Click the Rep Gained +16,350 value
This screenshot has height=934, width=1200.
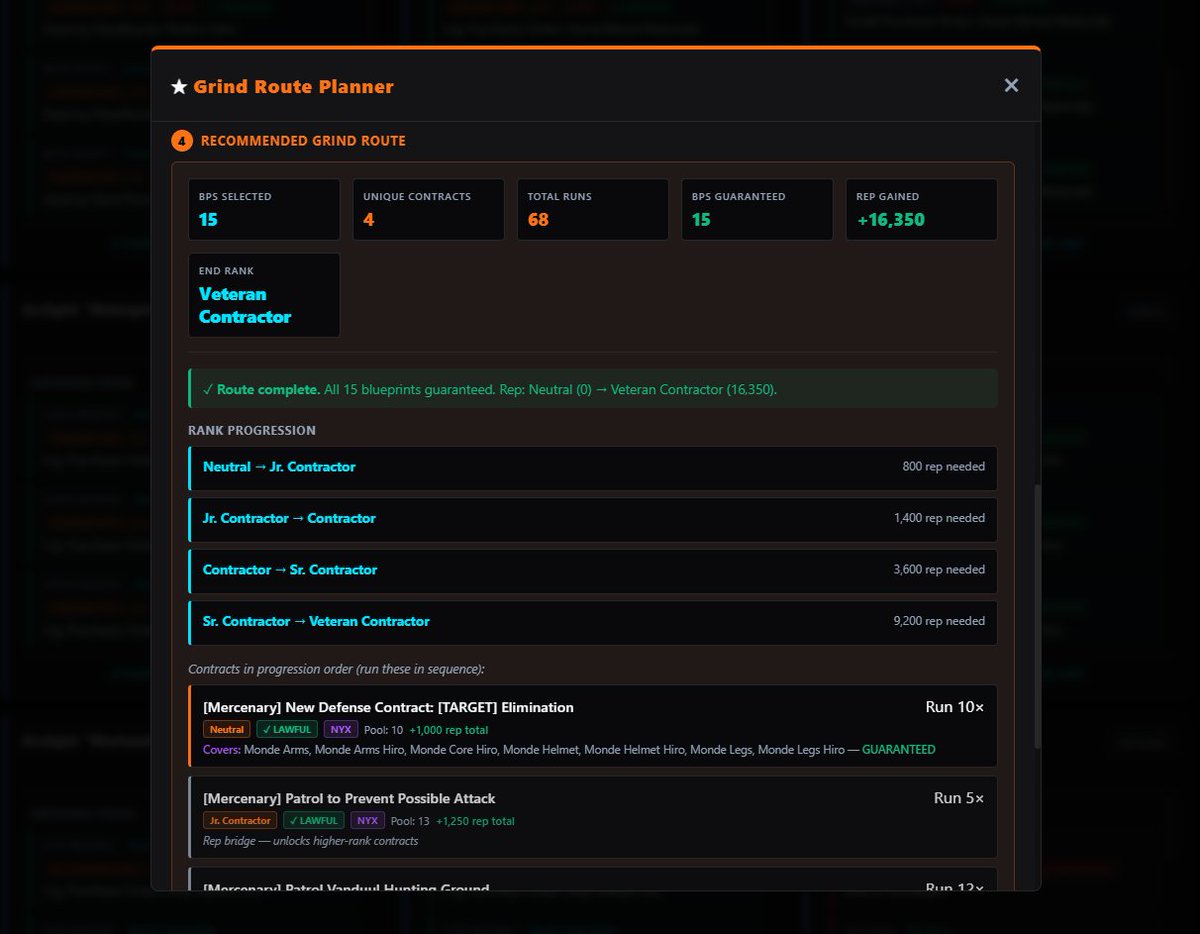pos(891,220)
